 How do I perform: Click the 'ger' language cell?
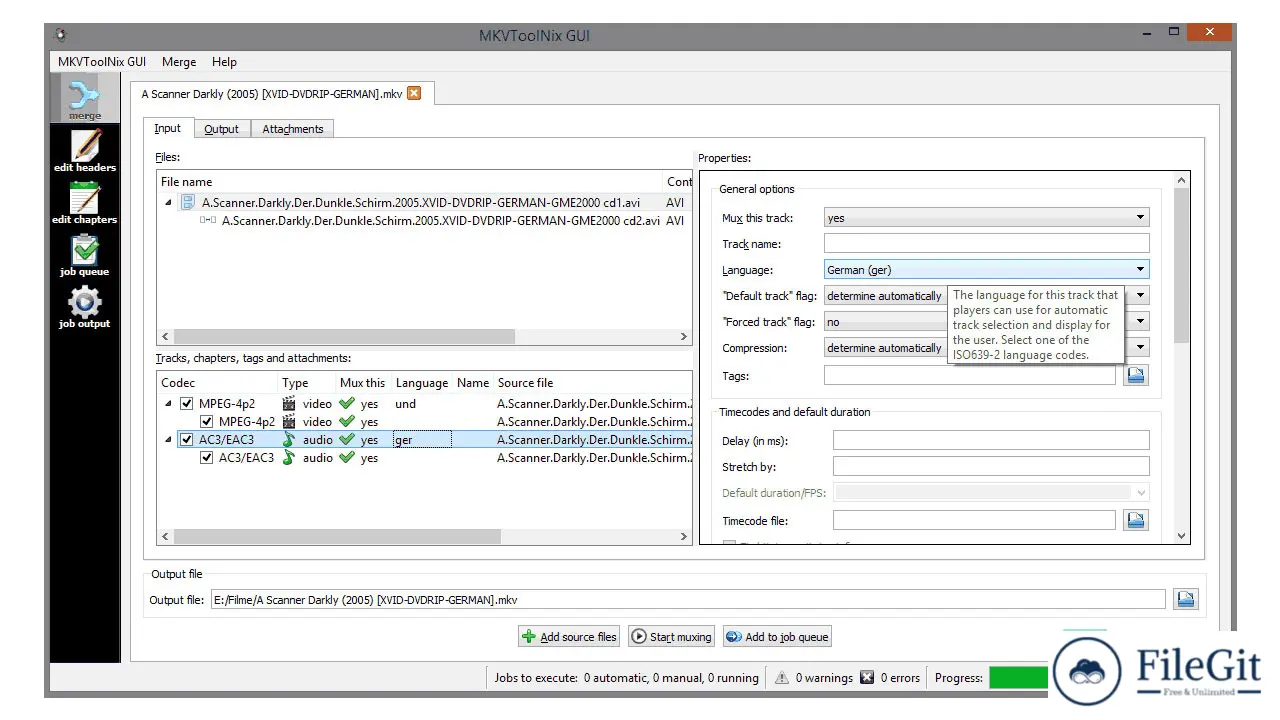(422, 440)
